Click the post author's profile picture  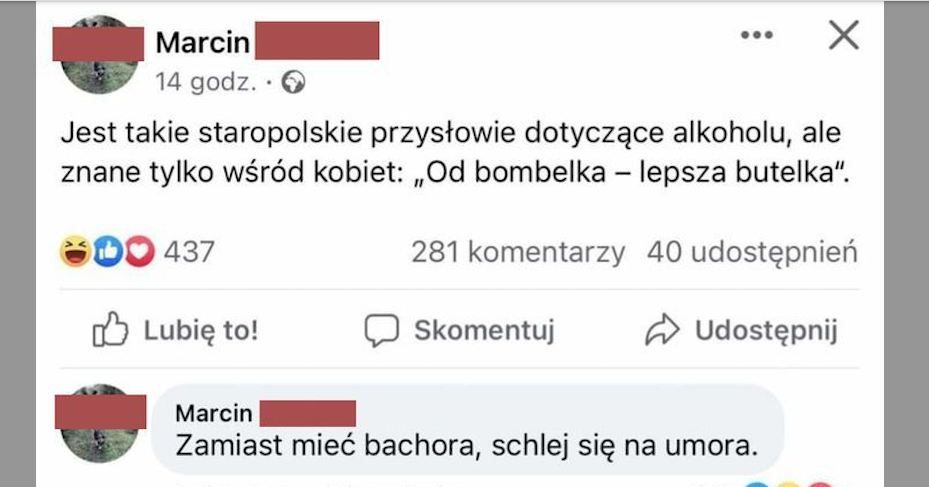click(x=100, y=56)
